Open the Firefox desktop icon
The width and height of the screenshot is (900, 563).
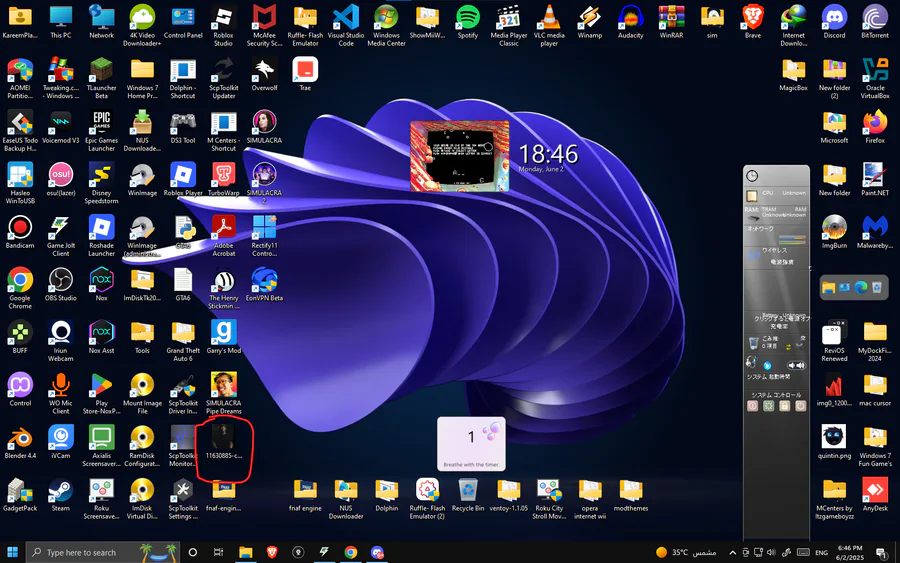point(875,127)
